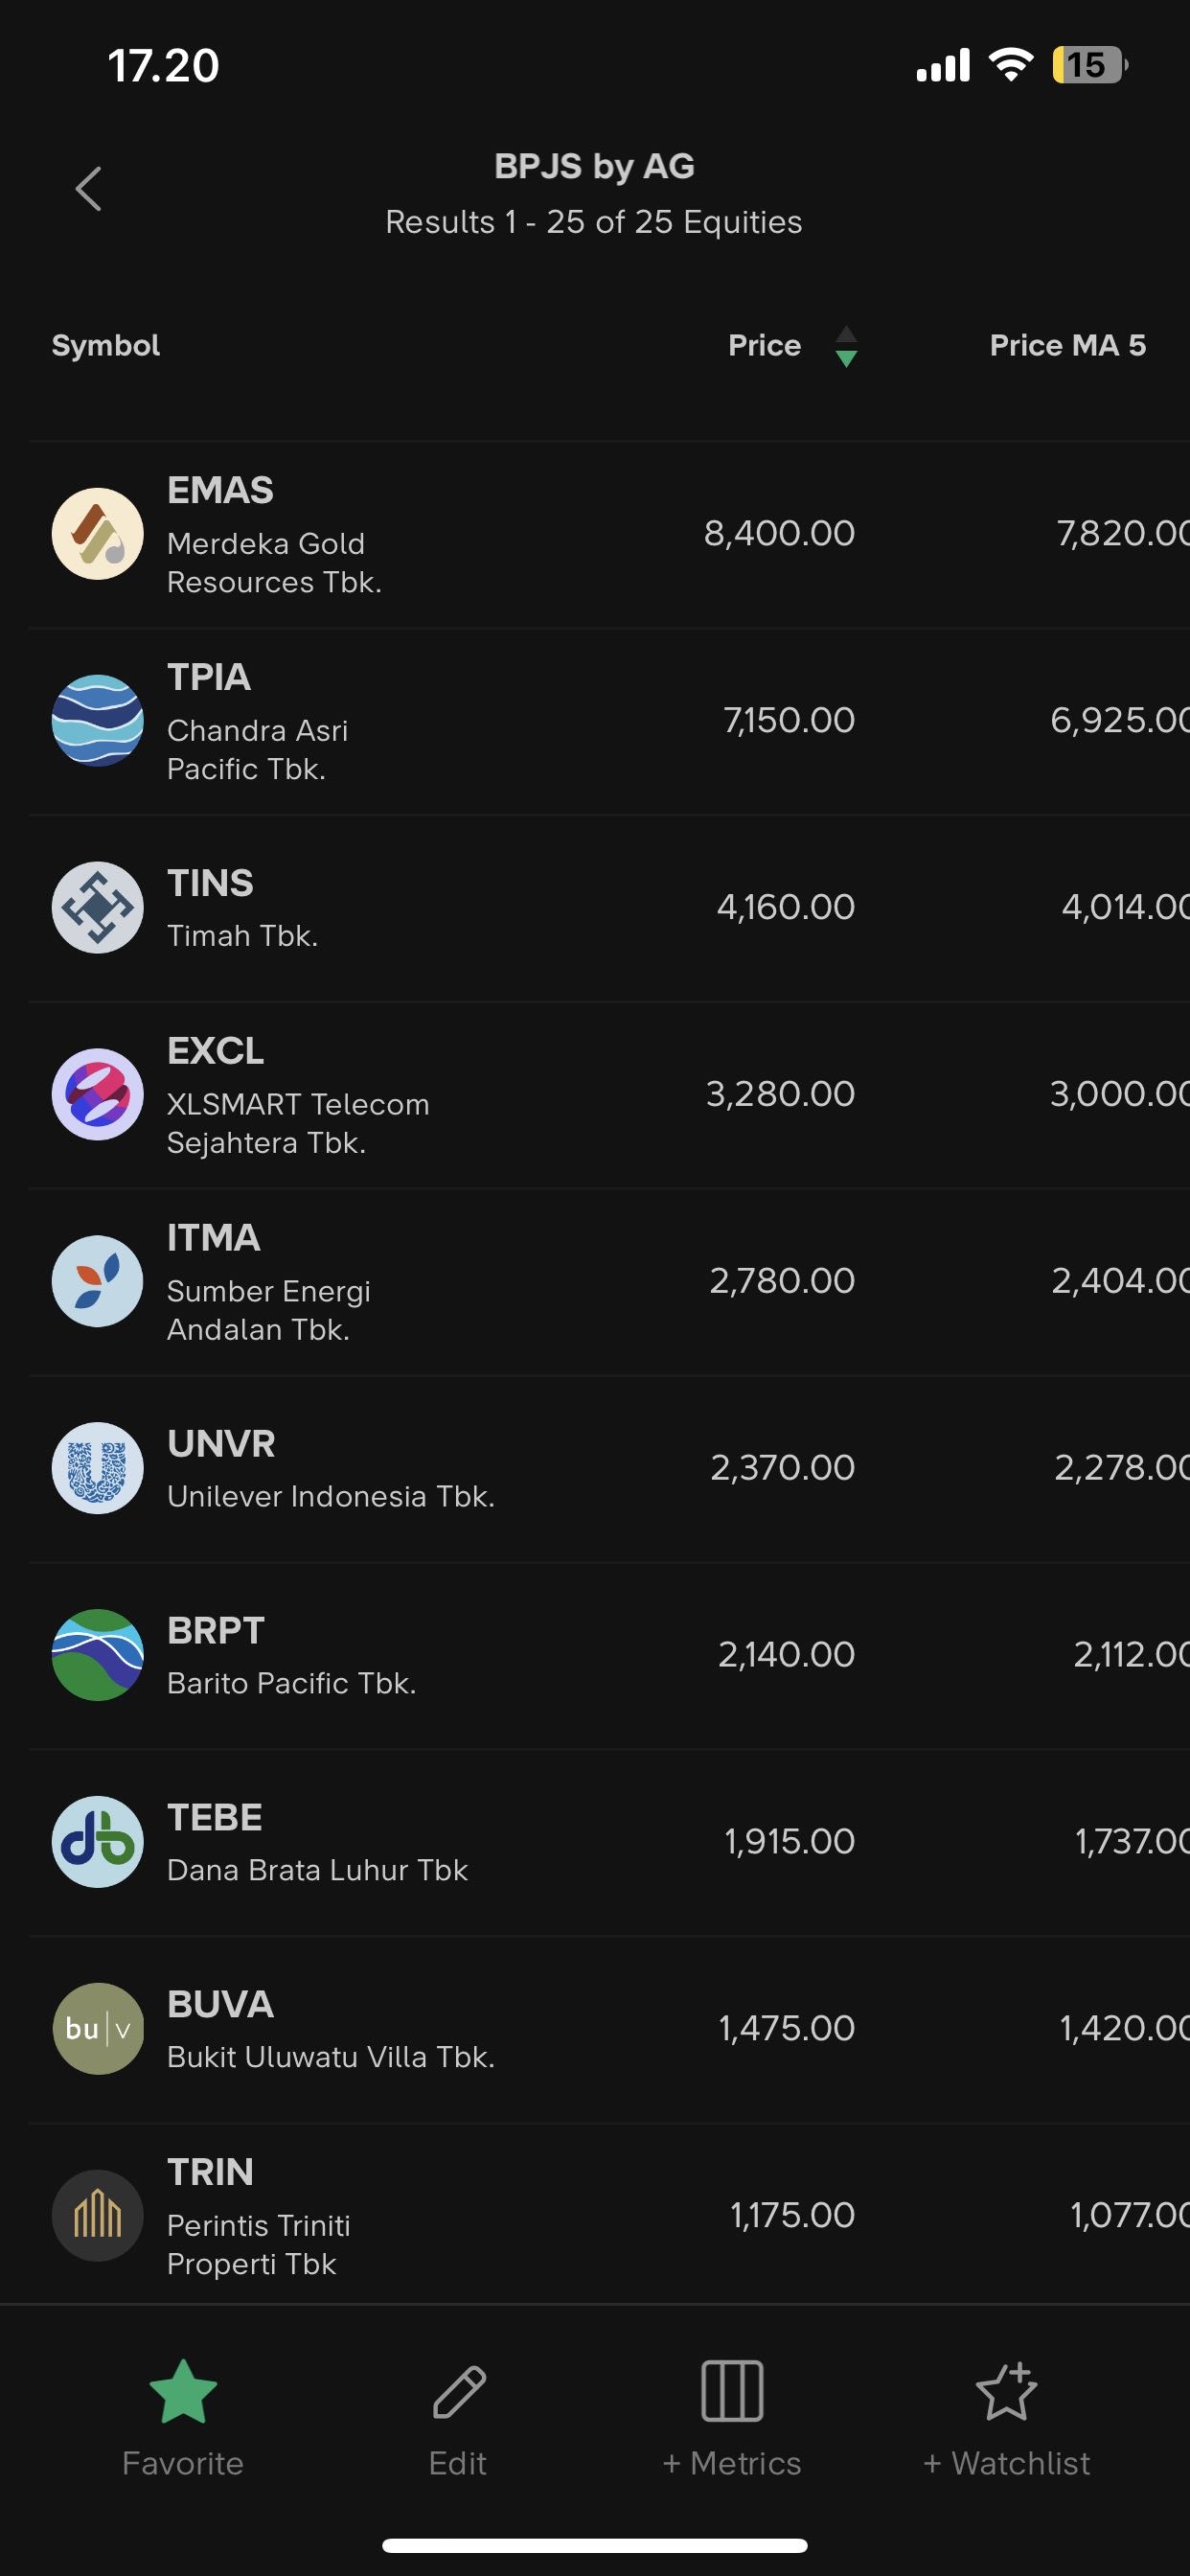Tap the TPIA Chandra Asri logo

97,721
